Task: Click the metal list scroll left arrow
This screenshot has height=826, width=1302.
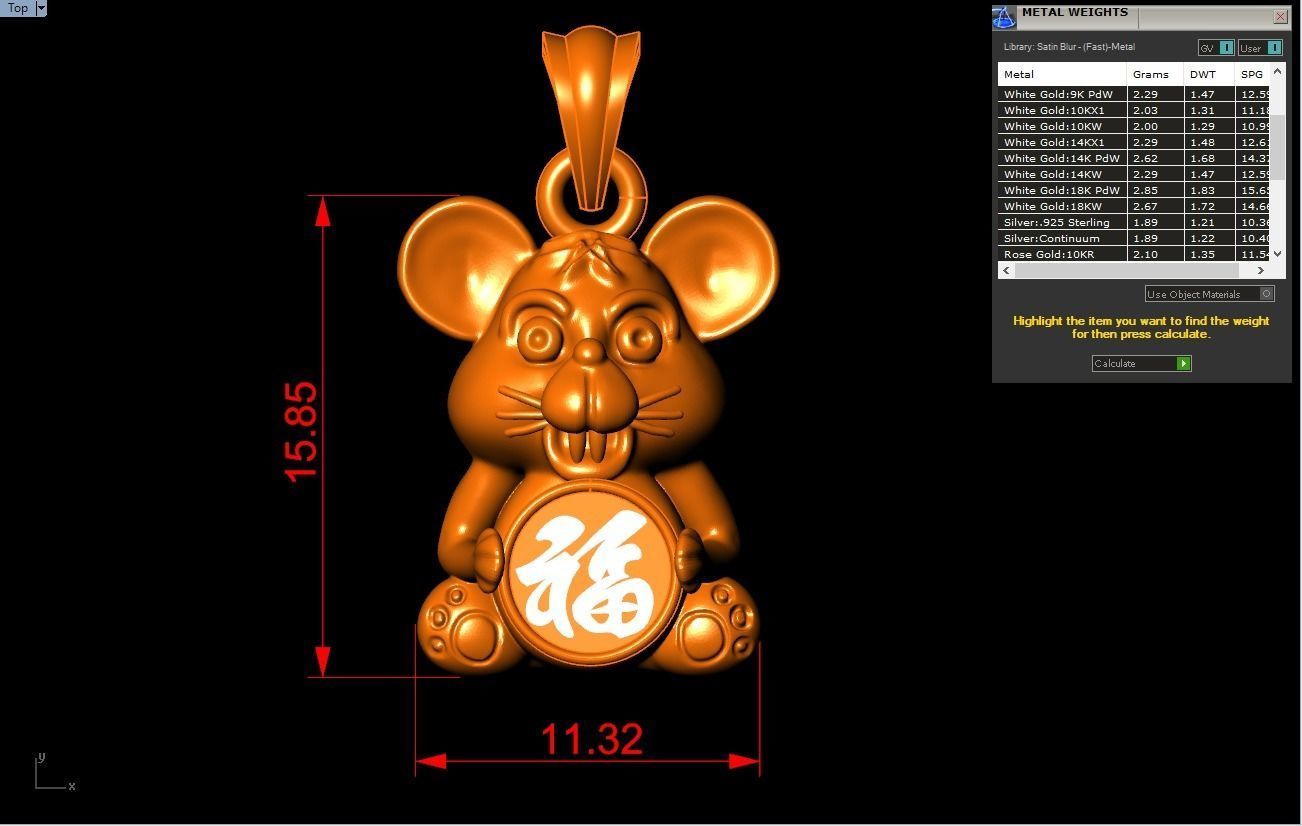Action: tap(1007, 270)
